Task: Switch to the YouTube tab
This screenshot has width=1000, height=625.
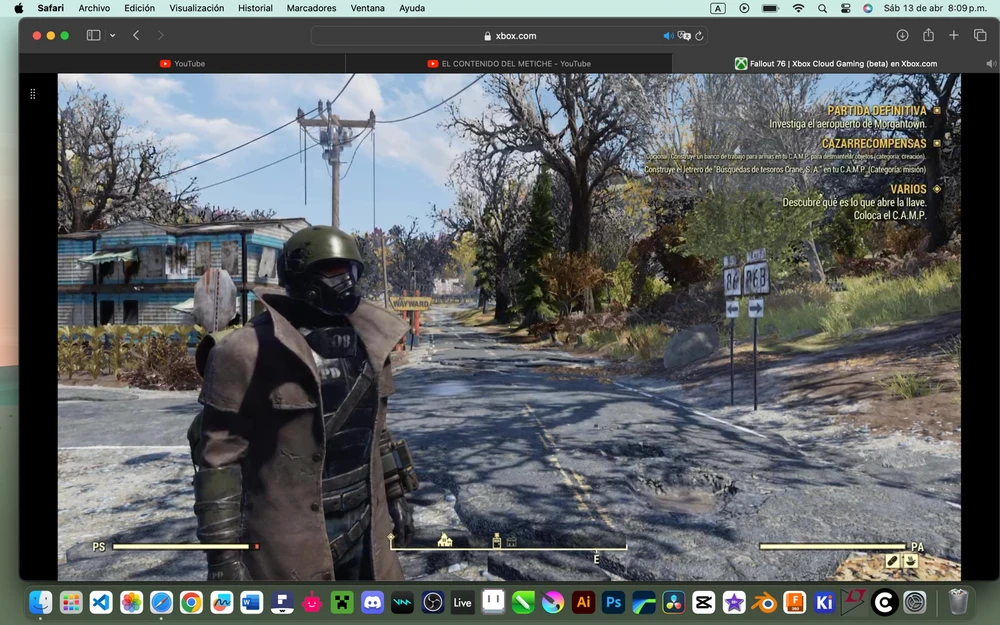Action: 182,63
